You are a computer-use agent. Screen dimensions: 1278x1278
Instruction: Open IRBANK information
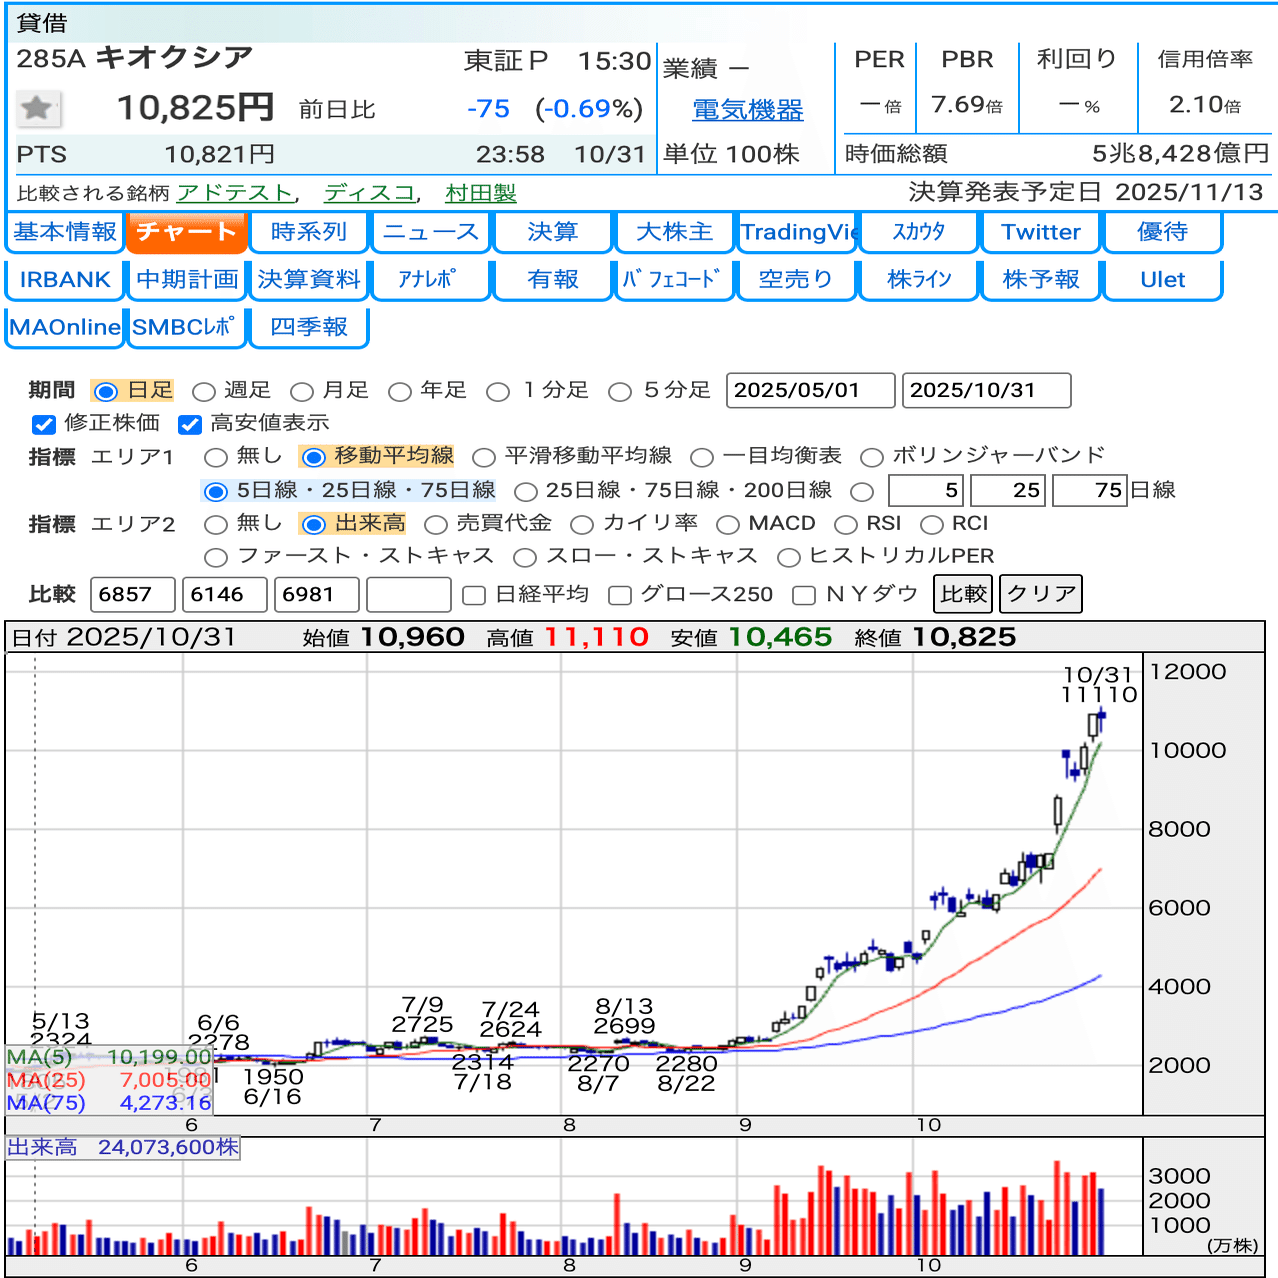tap(64, 280)
